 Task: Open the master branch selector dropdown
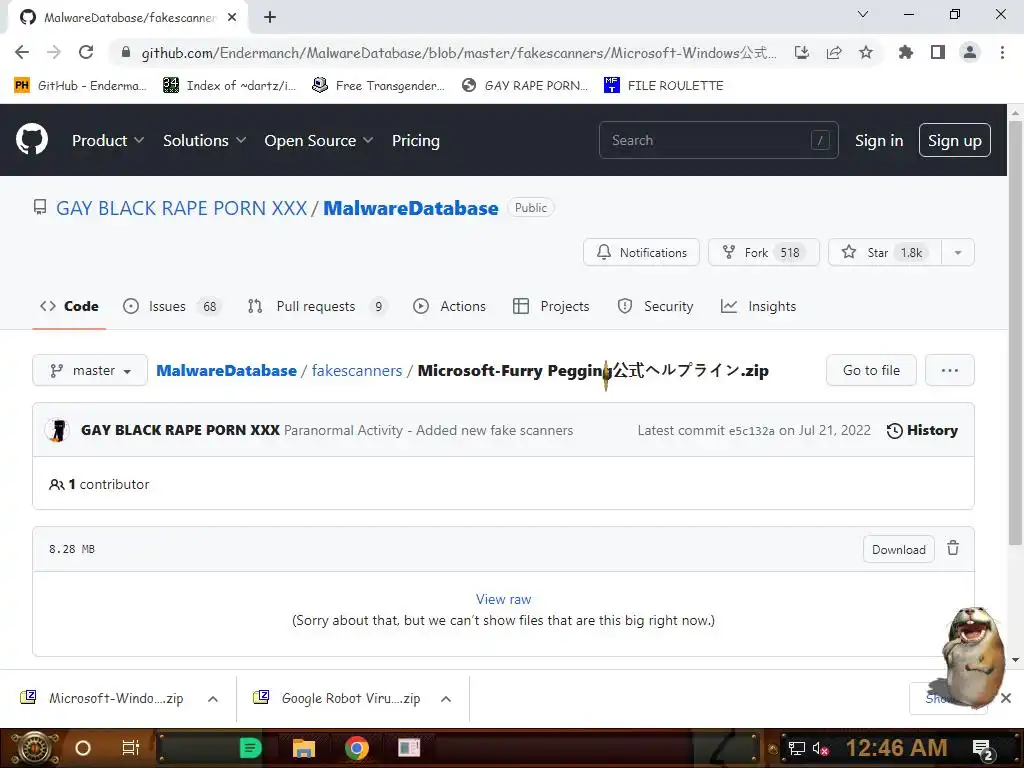point(90,370)
